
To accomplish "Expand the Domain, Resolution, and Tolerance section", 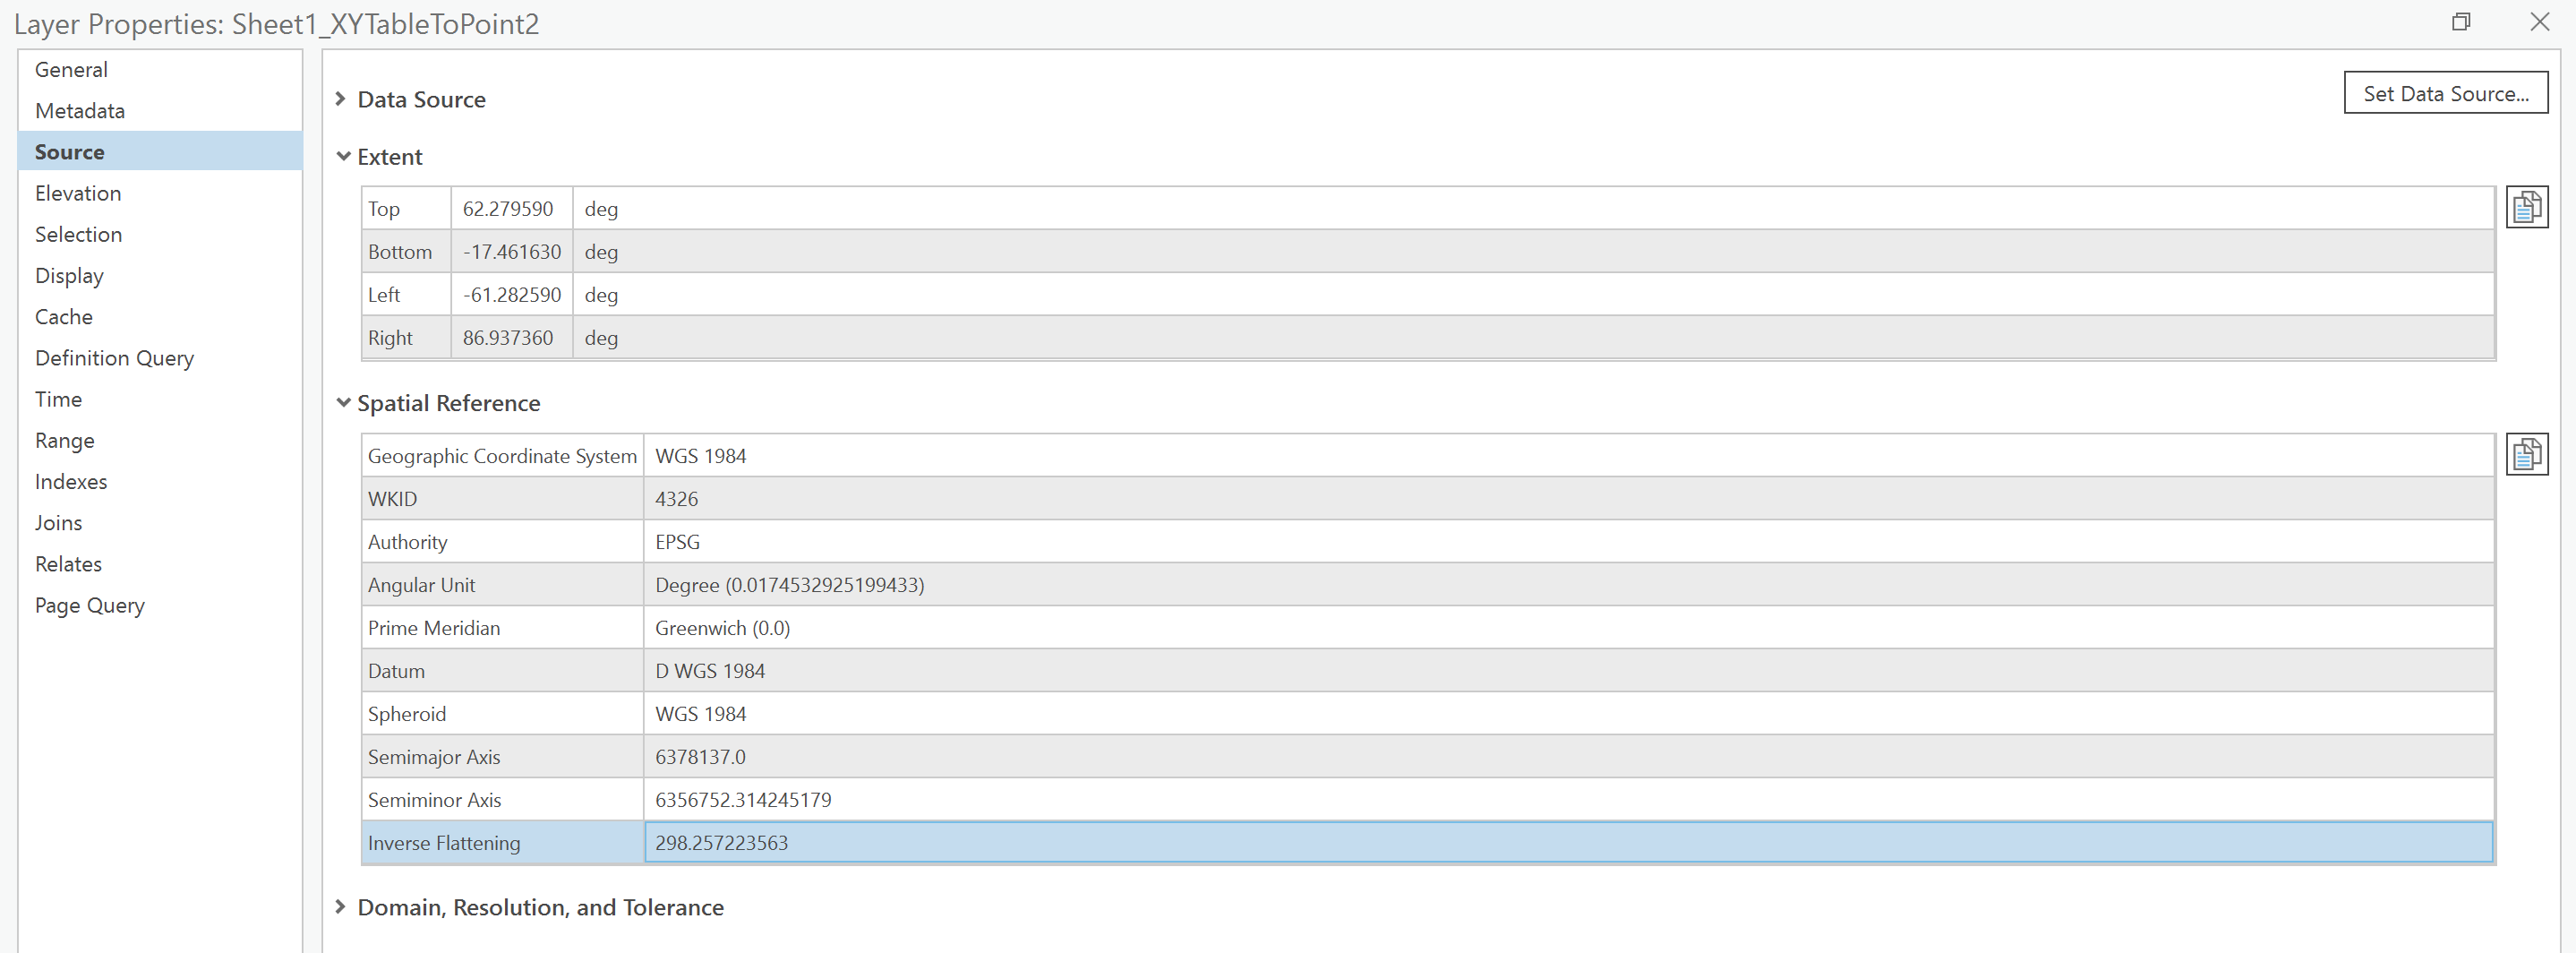I will click(x=341, y=907).
